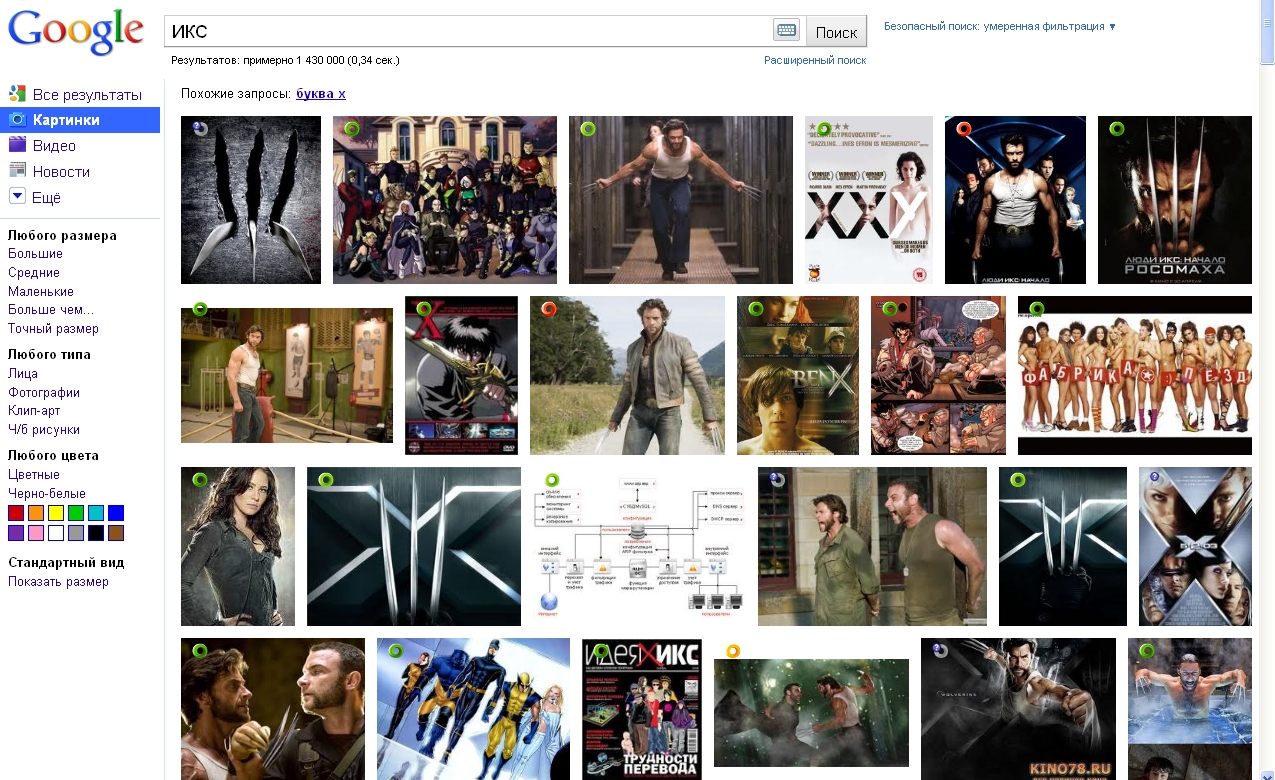Click orange rating badge on forest fight thumbnail

pyautogui.click(x=733, y=652)
